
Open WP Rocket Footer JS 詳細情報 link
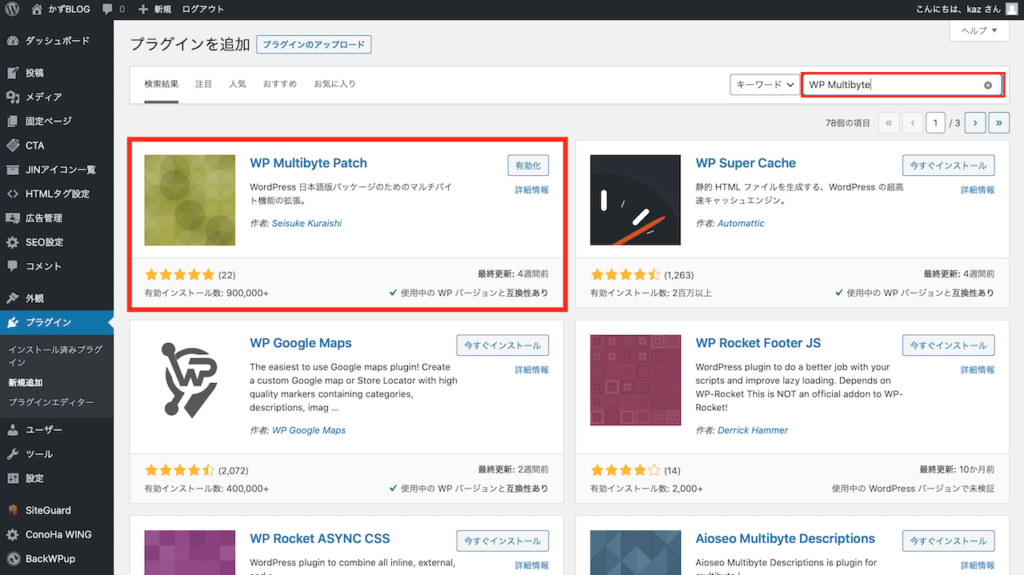pyautogui.click(x=978, y=369)
